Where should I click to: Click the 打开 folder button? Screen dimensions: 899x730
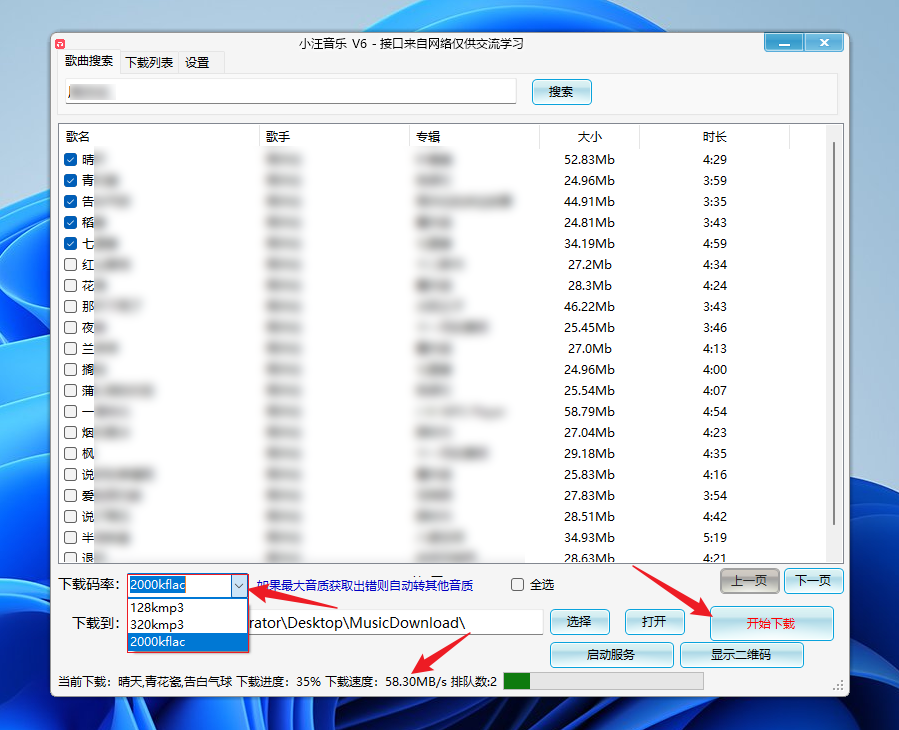pos(654,622)
